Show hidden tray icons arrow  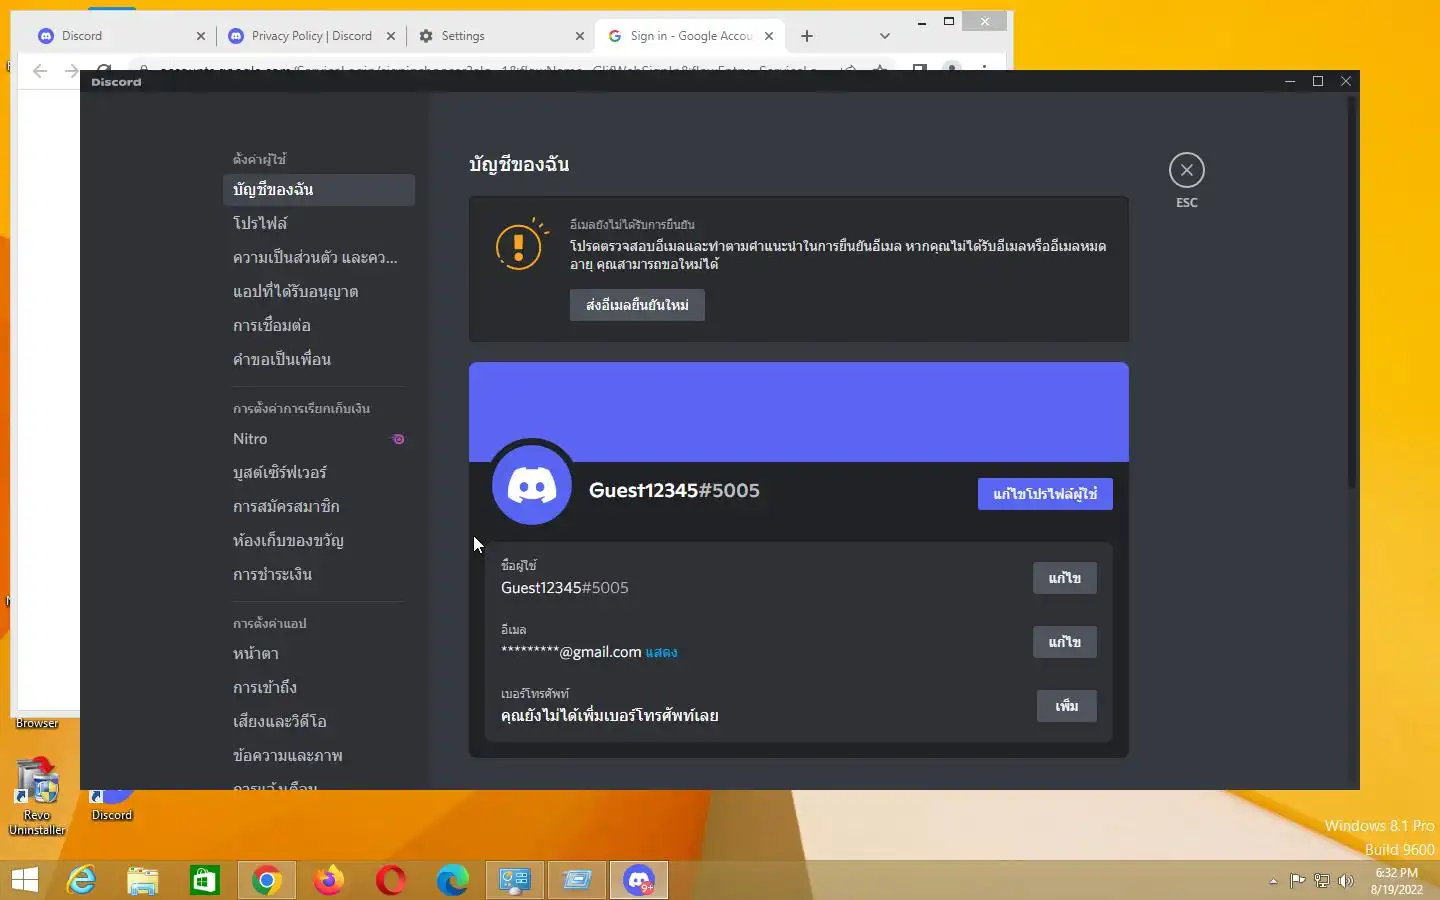[1273, 881]
